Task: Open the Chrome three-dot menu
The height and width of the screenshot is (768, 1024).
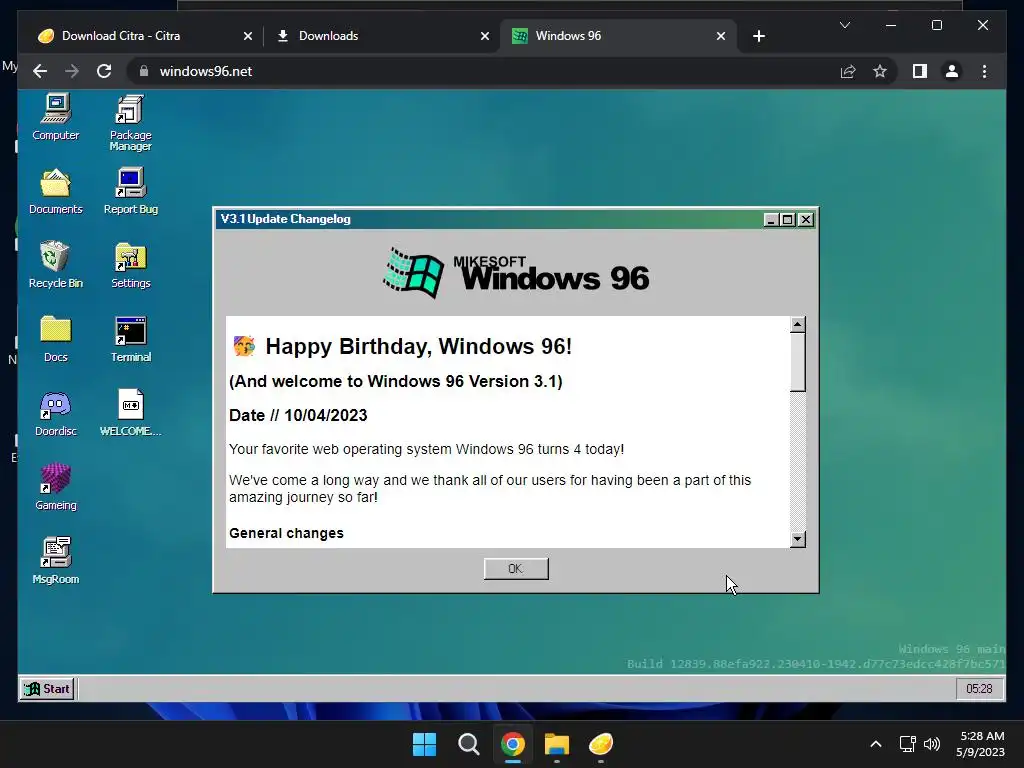Action: 984,71
